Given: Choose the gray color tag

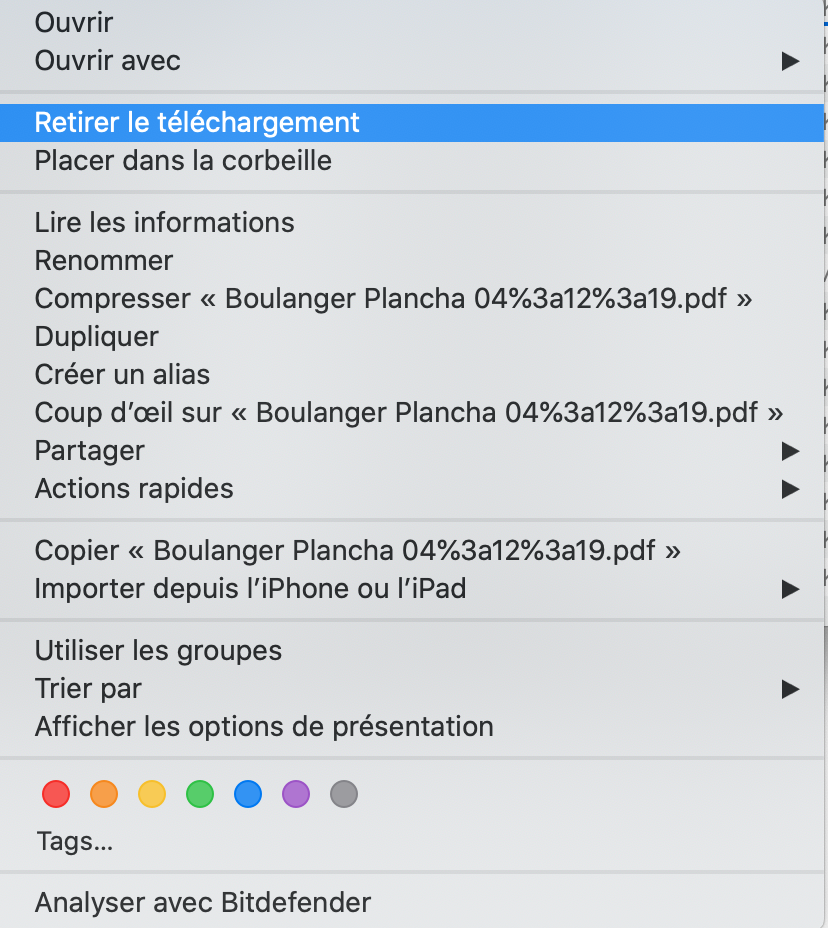Looking at the screenshot, I should pyautogui.click(x=344, y=795).
